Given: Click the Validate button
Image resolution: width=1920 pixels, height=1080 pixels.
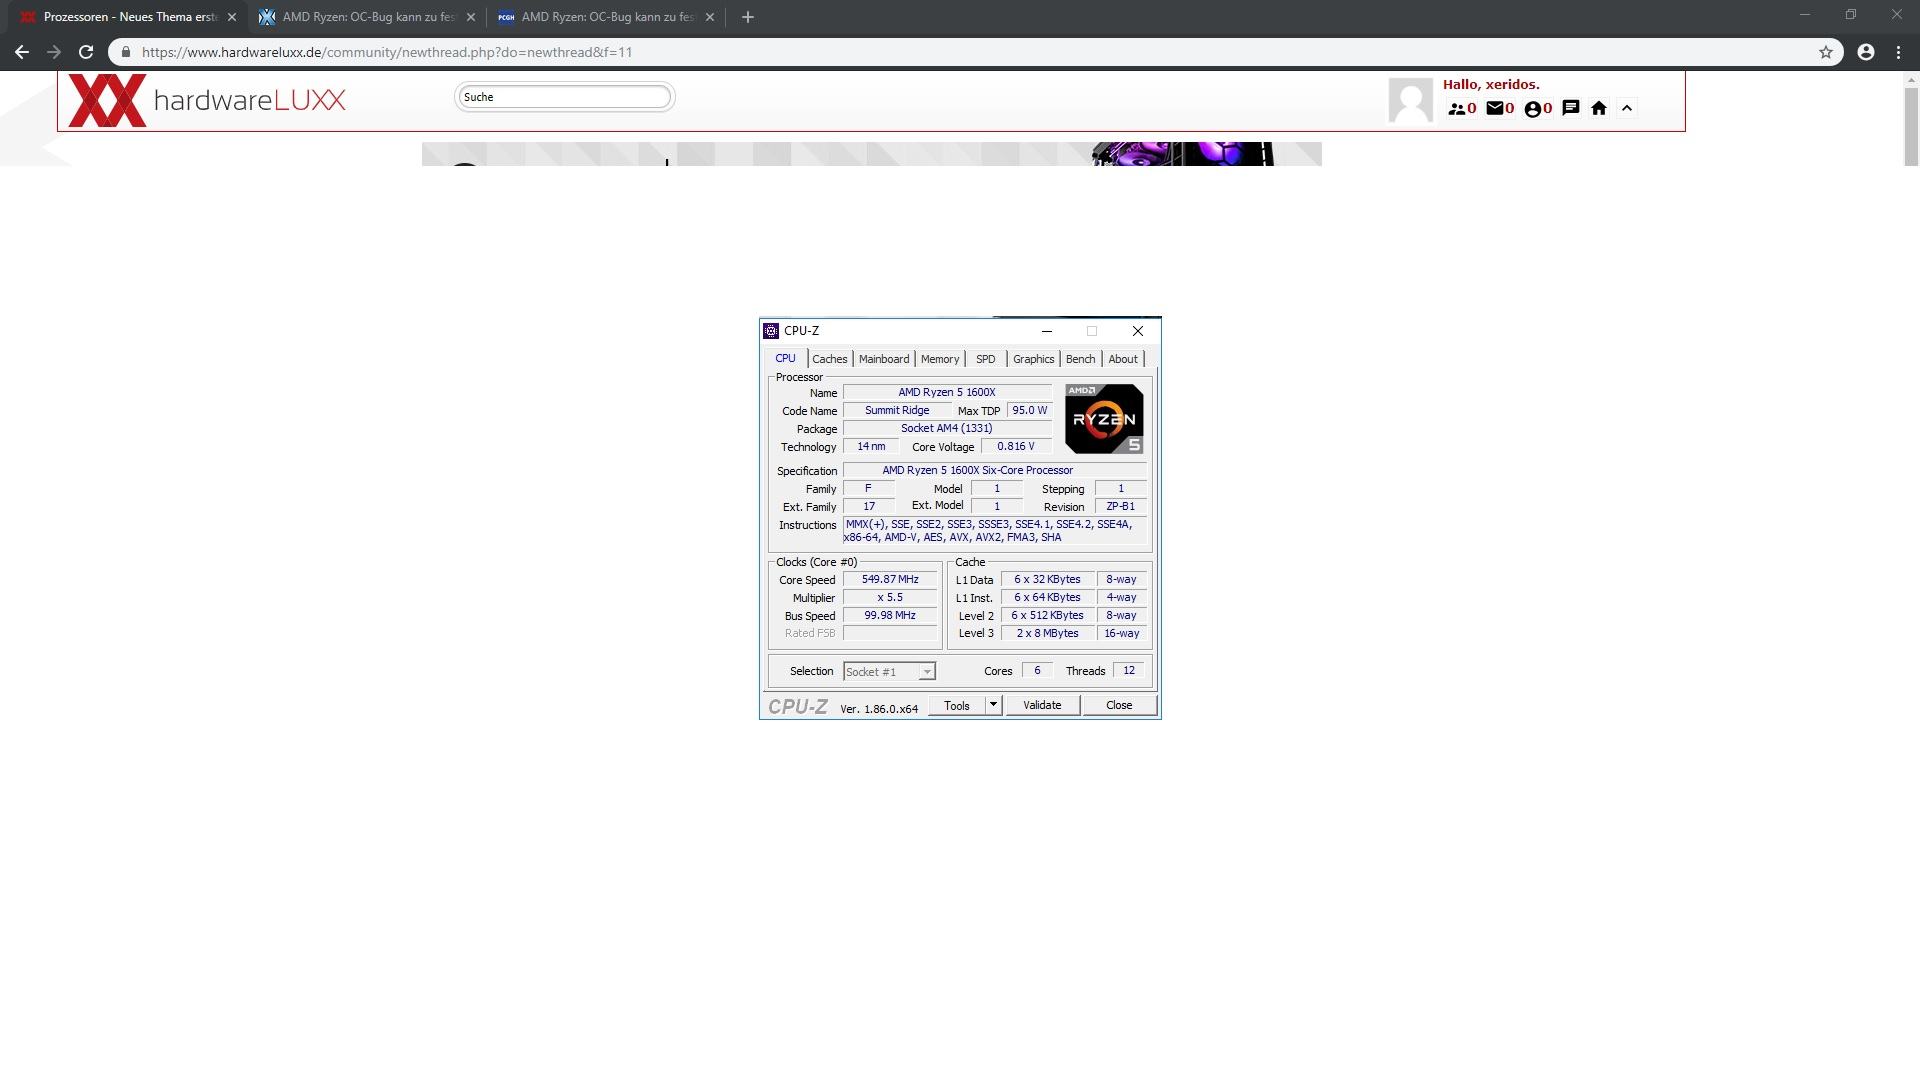Looking at the screenshot, I should [x=1042, y=706].
